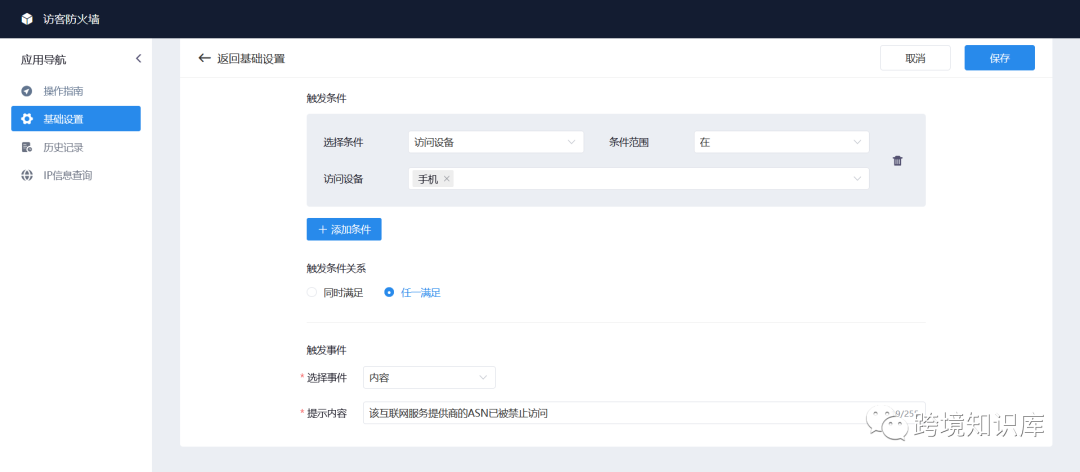The height and width of the screenshot is (472, 1080).
Task: Open the 选择条件 dropdown showing 访问设备
Action: (x=495, y=142)
